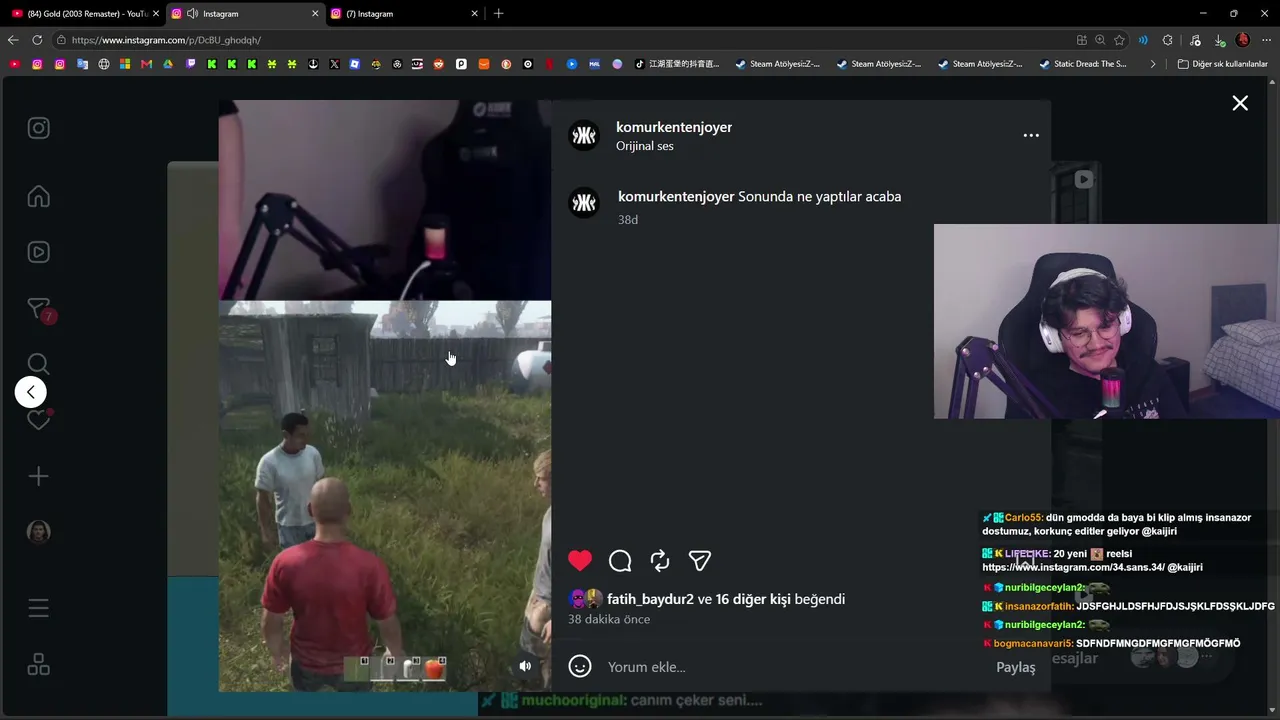Share the post via paper plane icon
The image size is (1280, 720).
click(x=700, y=561)
